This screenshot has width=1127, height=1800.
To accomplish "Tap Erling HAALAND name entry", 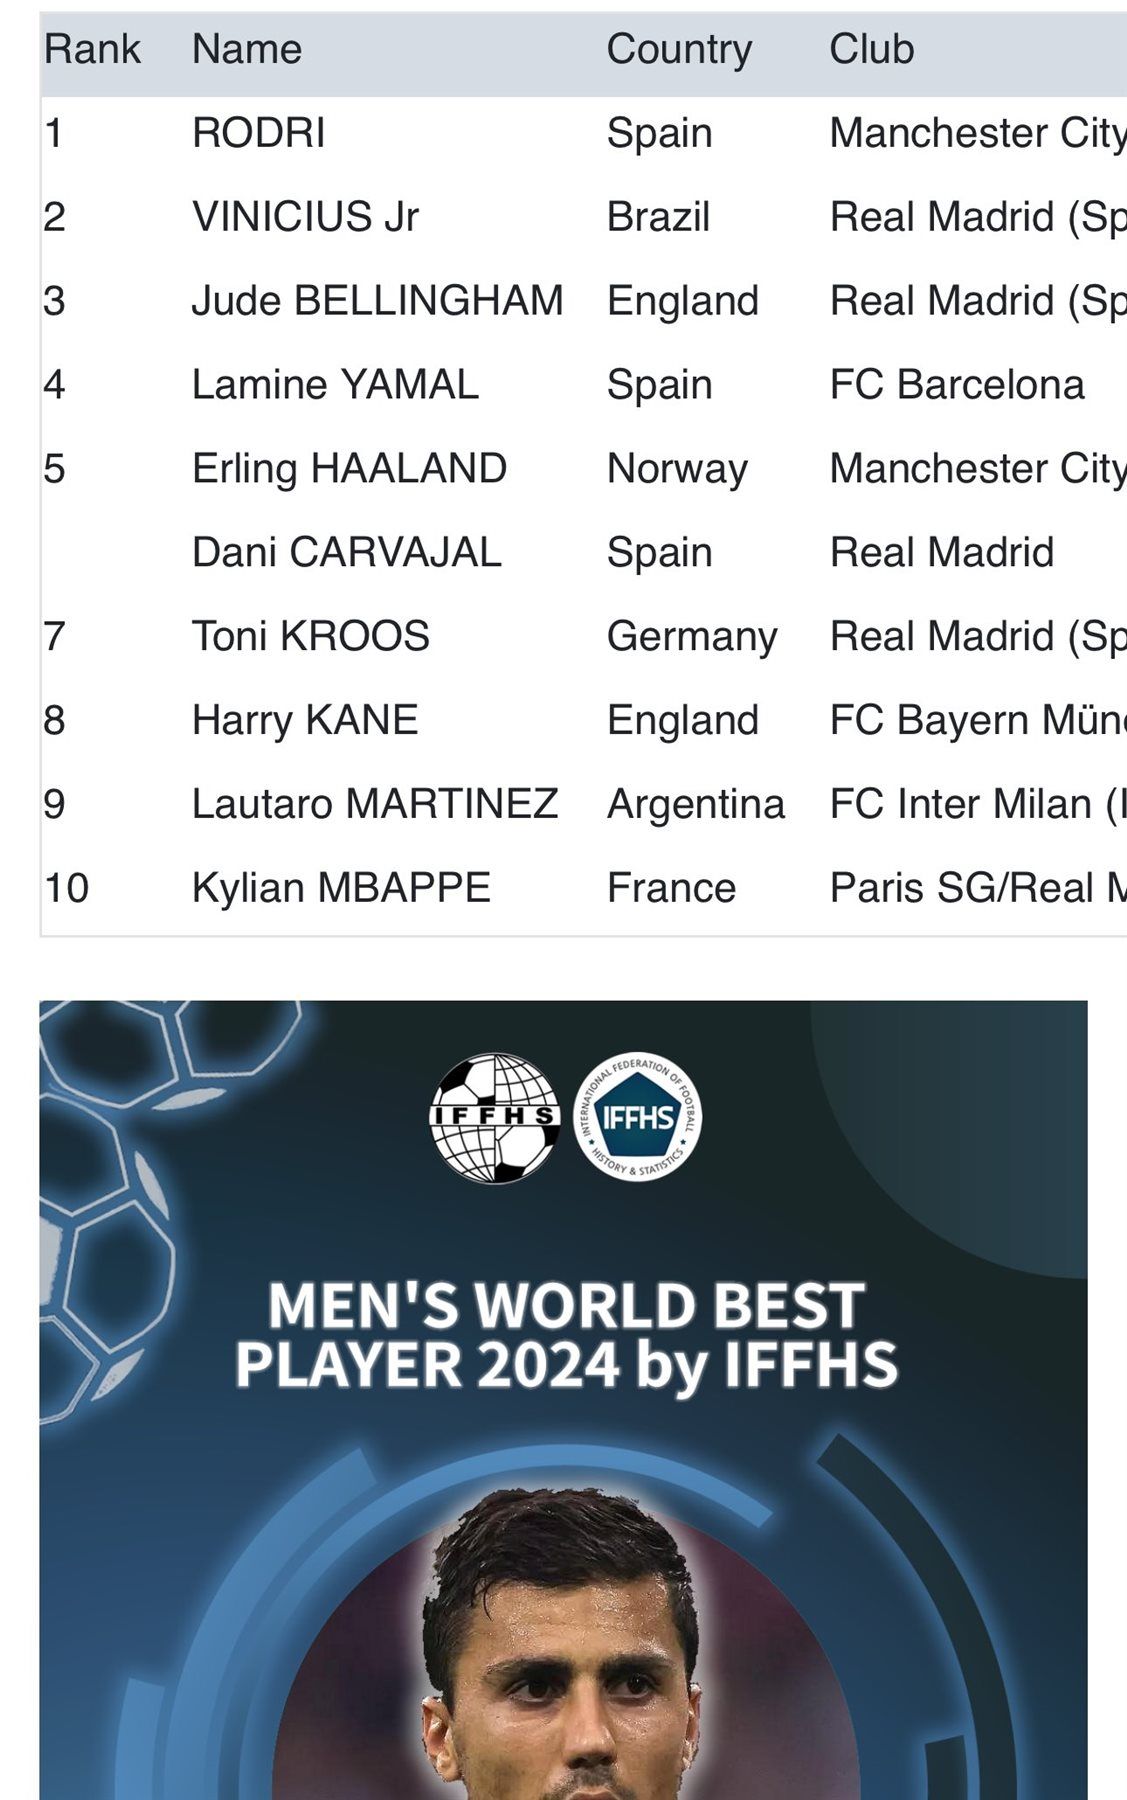I will 349,469.
